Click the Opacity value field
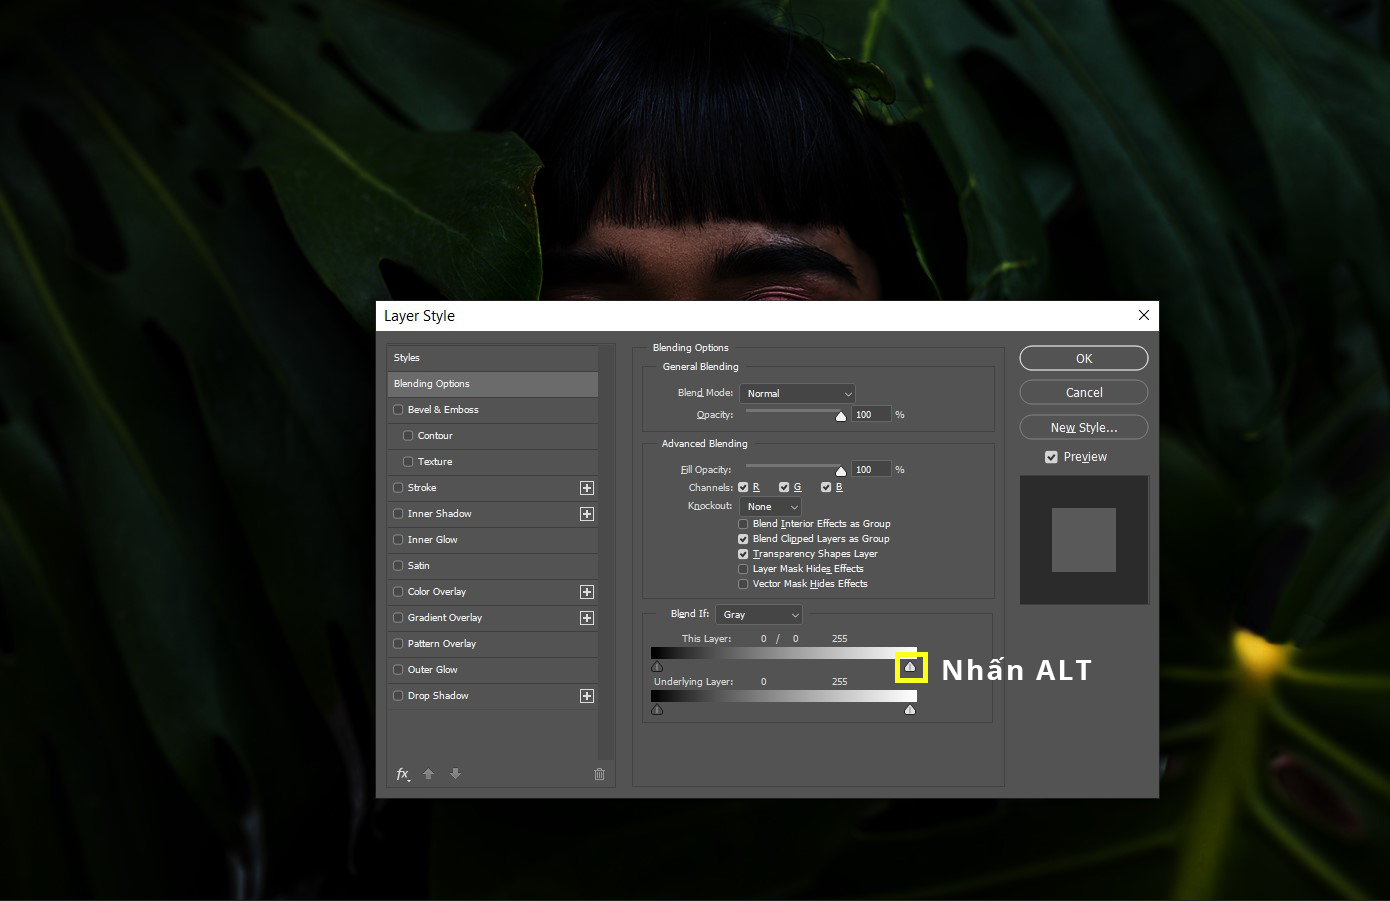 click(871, 415)
